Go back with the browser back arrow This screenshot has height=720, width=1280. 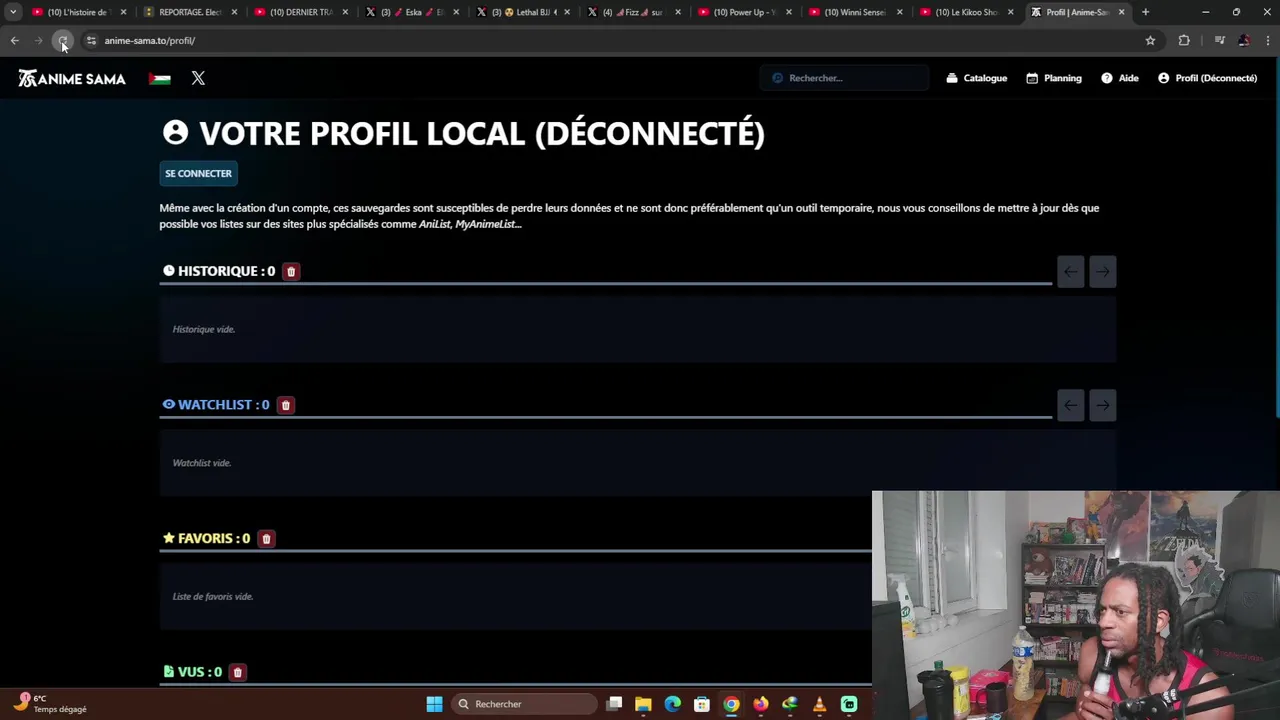14,41
